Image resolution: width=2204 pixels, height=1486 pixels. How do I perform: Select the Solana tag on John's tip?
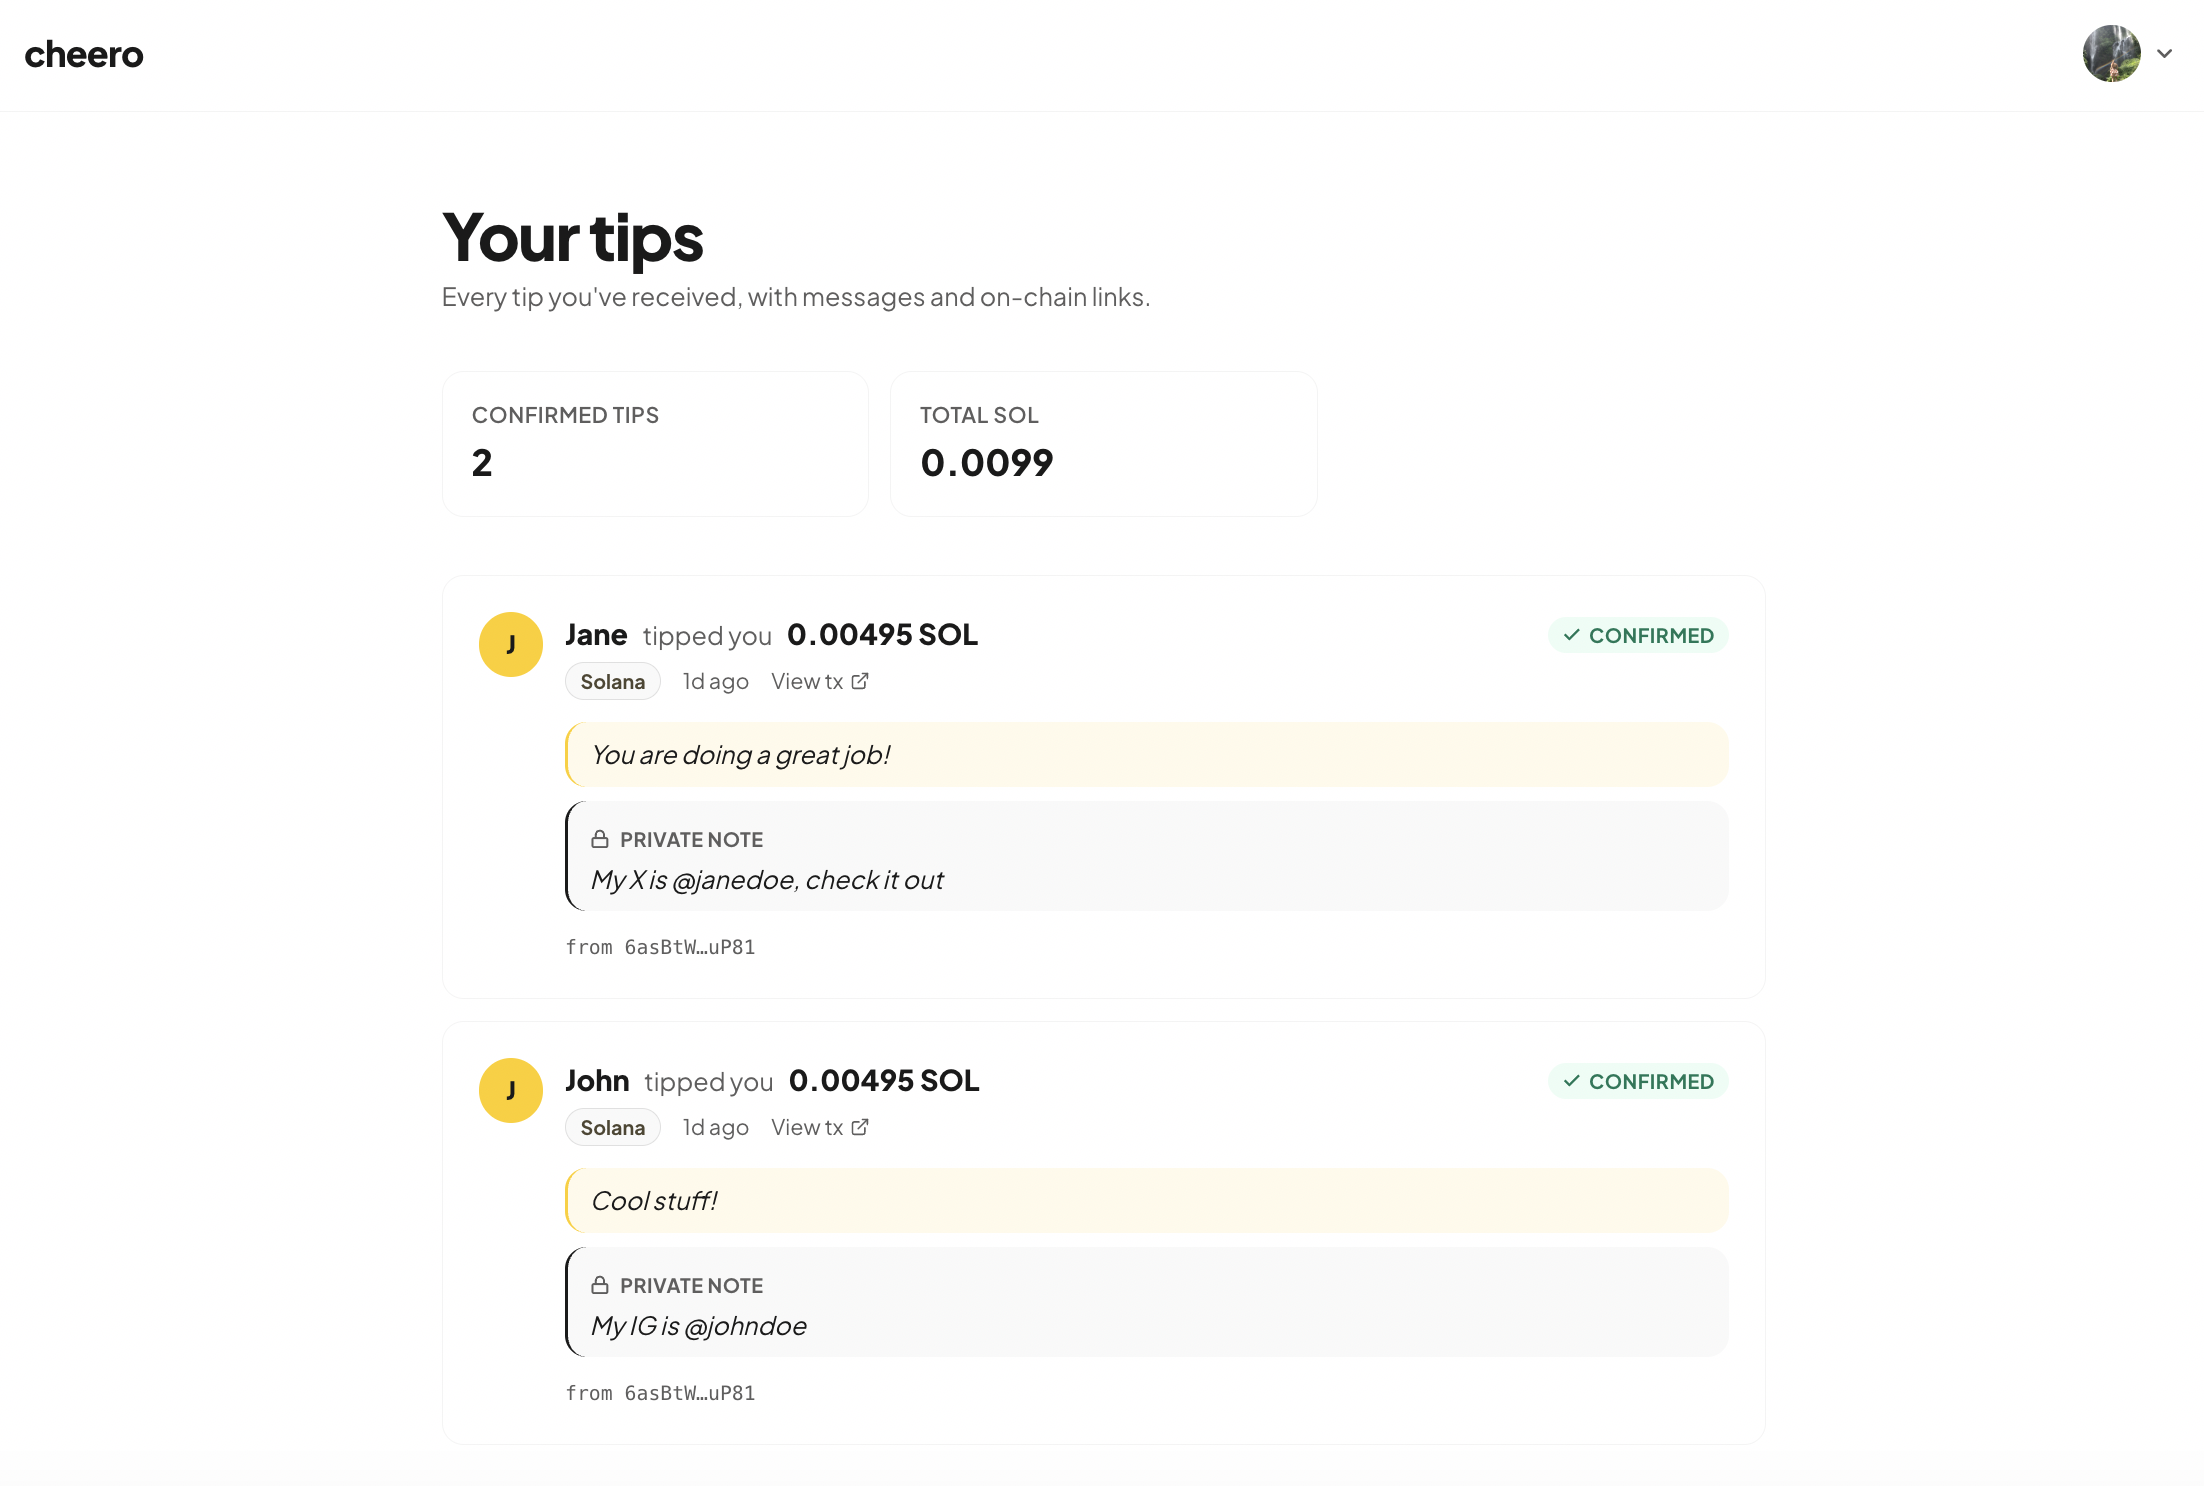coord(613,1127)
